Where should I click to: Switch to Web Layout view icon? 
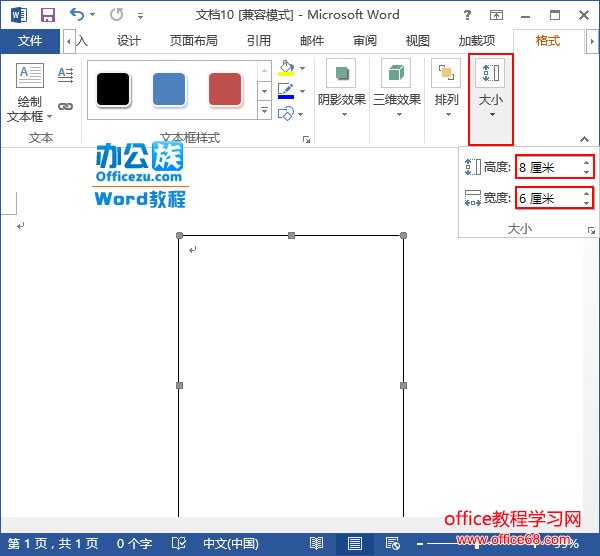tap(393, 543)
